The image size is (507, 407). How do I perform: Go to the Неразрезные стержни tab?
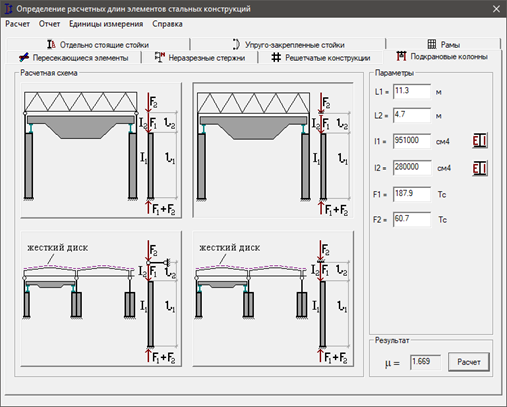click(200, 58)
